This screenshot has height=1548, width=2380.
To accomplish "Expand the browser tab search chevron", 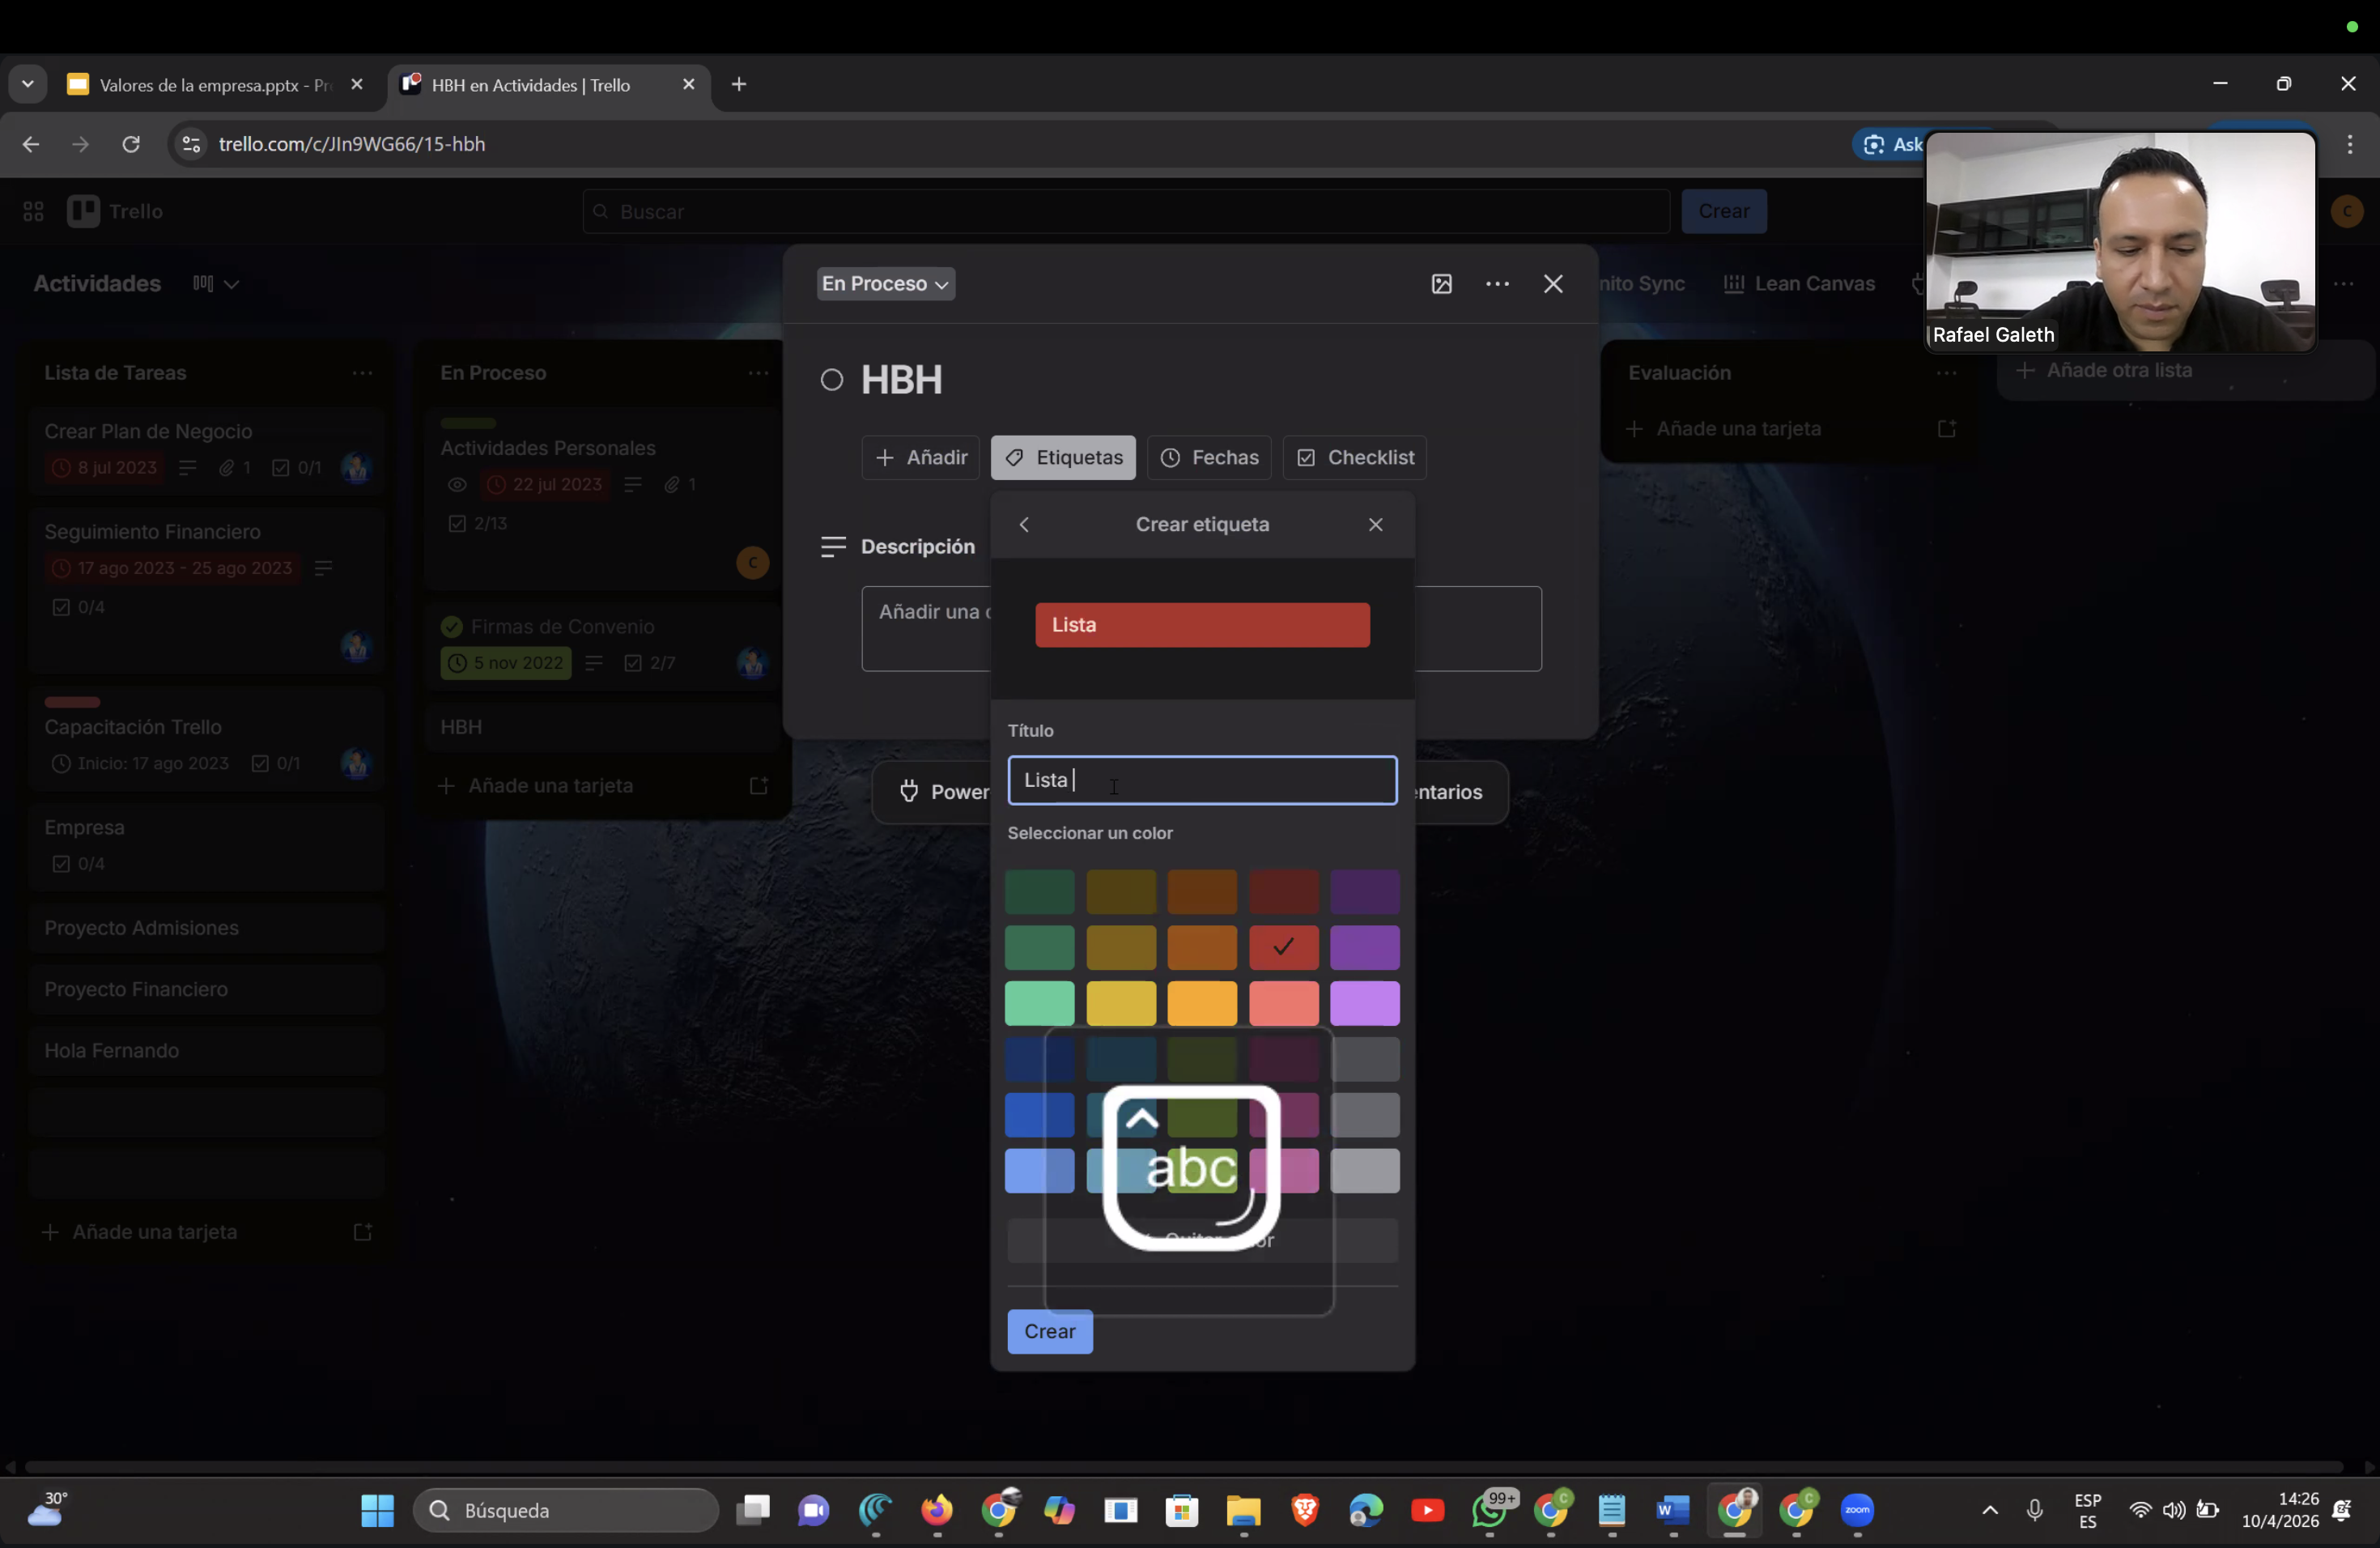I will (28, 84).
